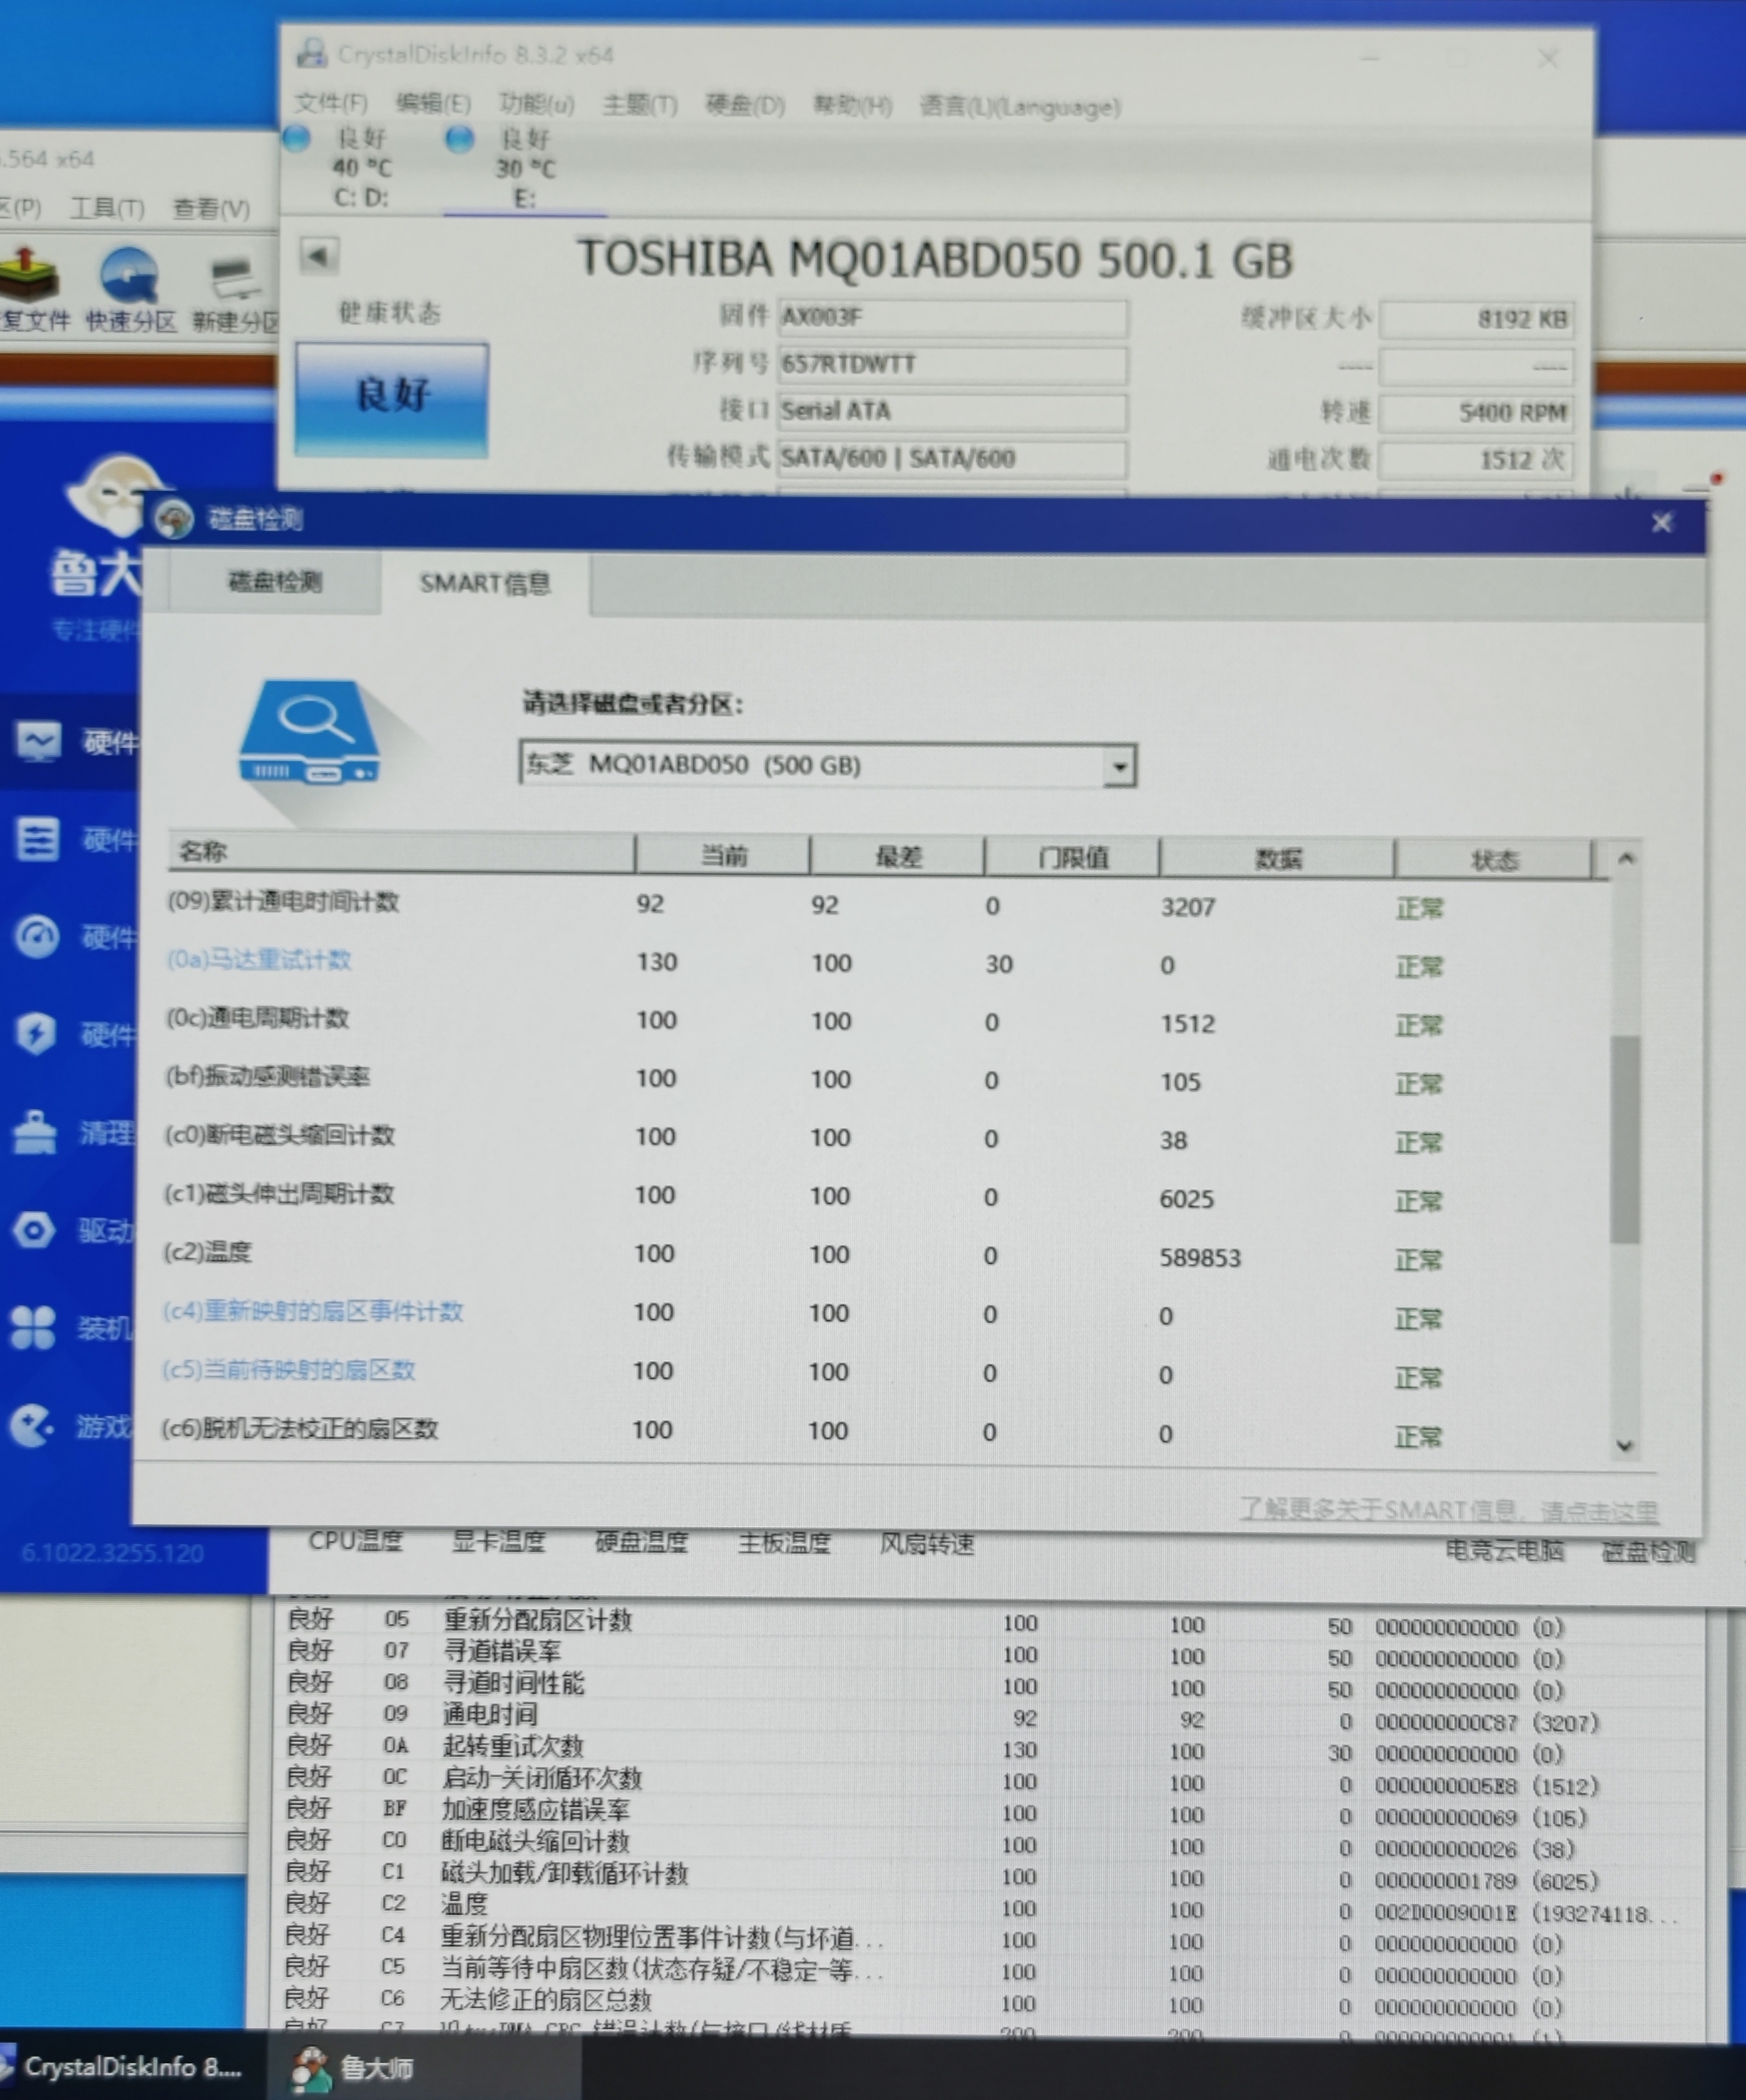Image resolution: width=1746 pixels, height=2100 pixels.
Task: Open the 查看(V) menu in partition tool
Action: pyautogui.click(x=211, y=208)
